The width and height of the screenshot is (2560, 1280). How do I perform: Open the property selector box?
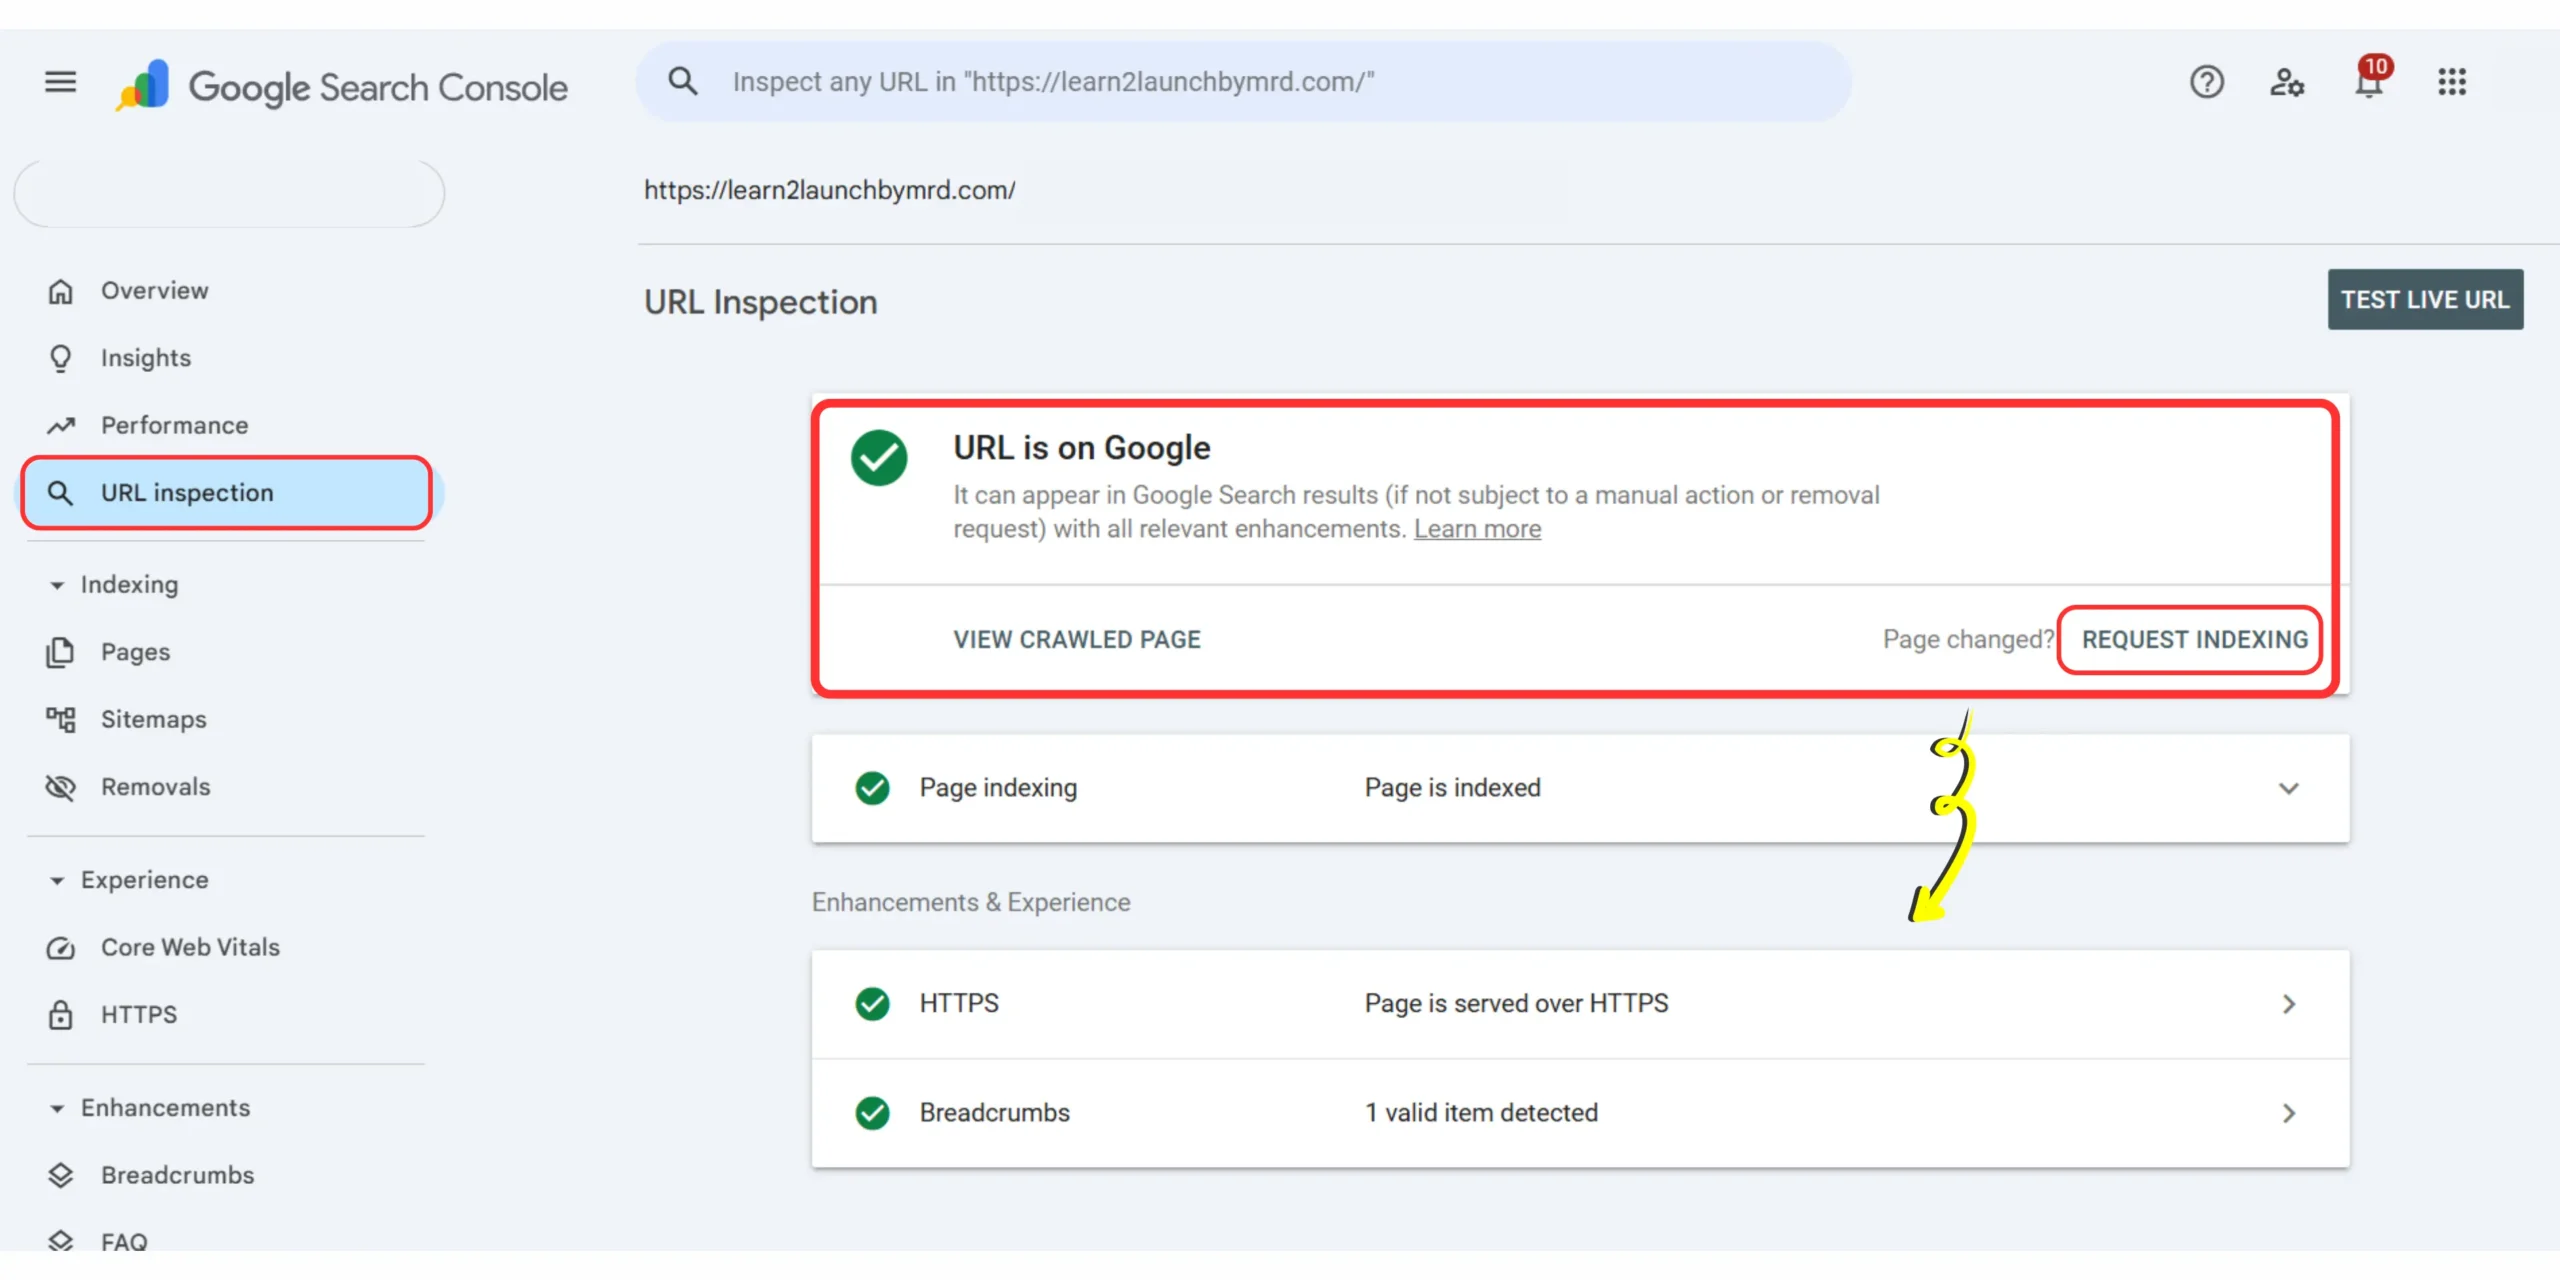[229, 193]
